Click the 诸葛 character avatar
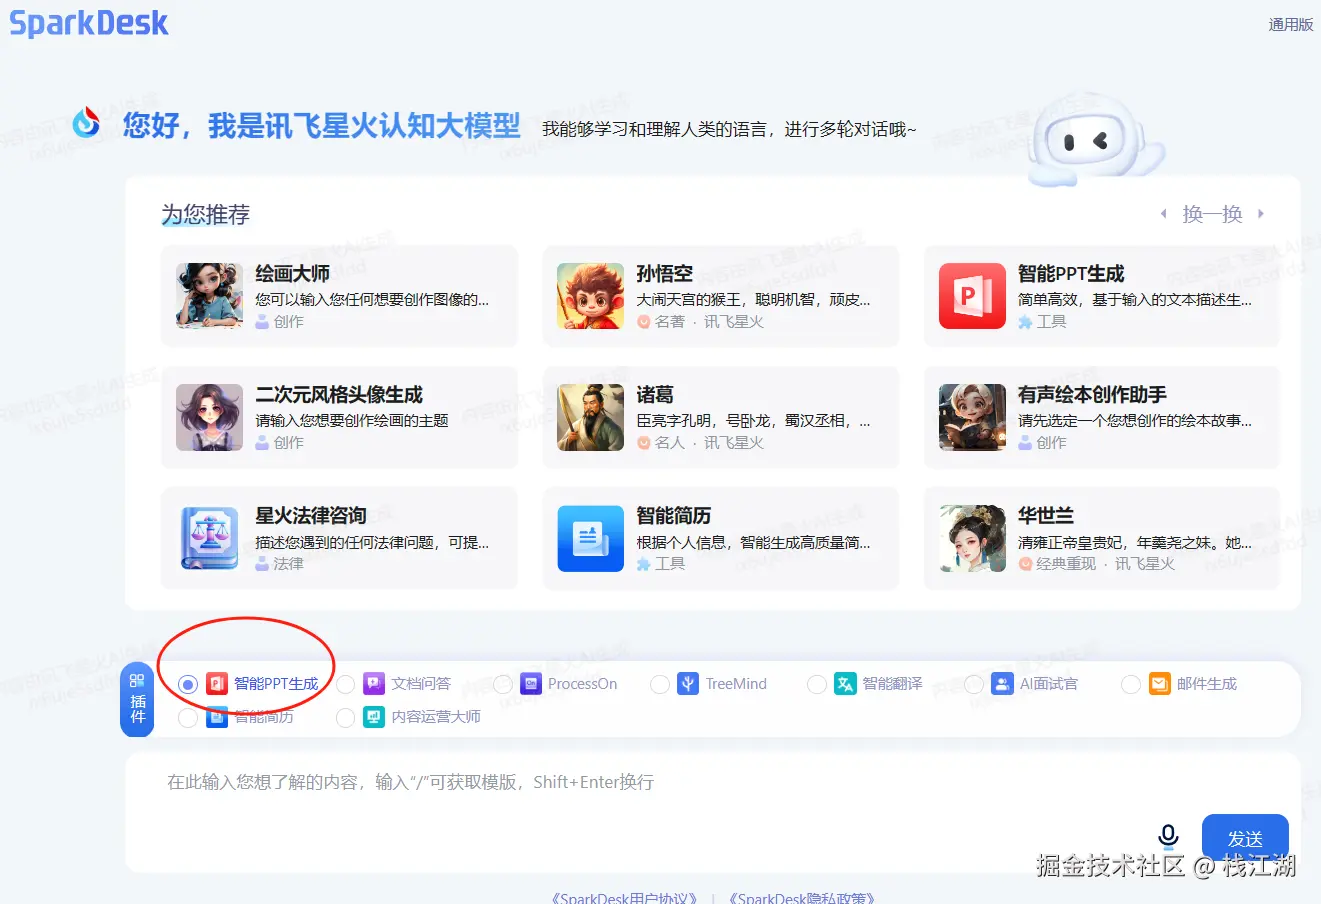This screenshot has height=904, width=1321. (590, 417)
